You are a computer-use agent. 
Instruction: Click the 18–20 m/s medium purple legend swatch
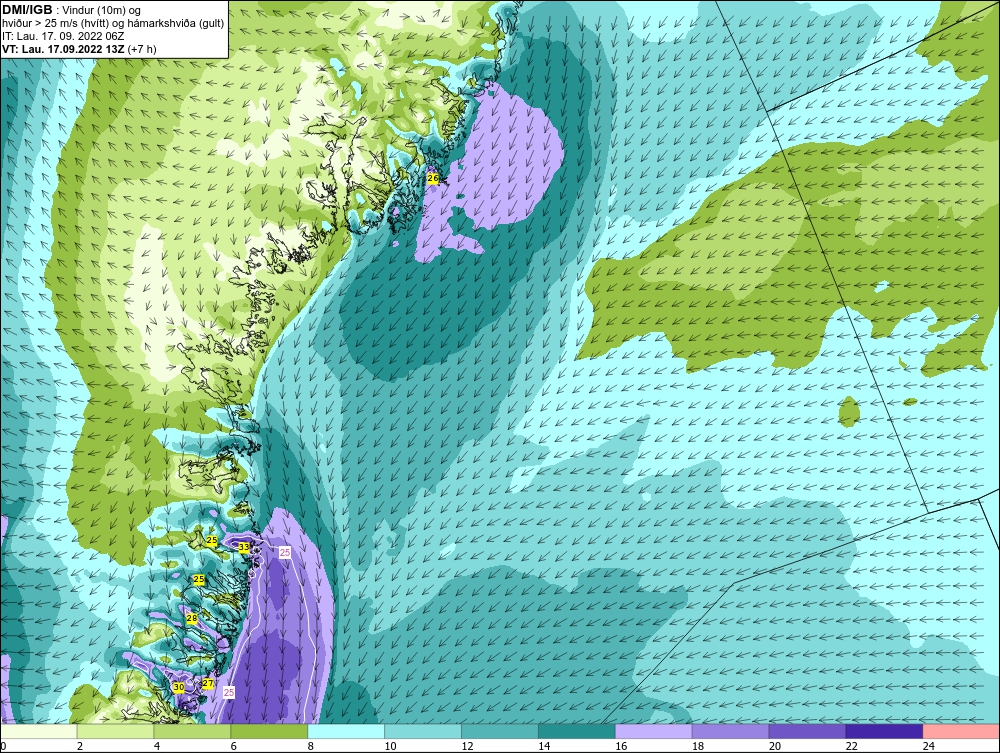click(730, 731)
